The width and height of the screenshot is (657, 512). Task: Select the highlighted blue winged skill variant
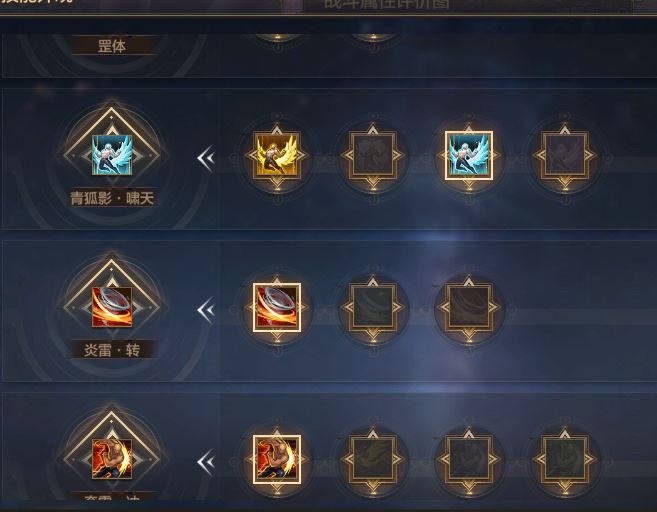469,155
